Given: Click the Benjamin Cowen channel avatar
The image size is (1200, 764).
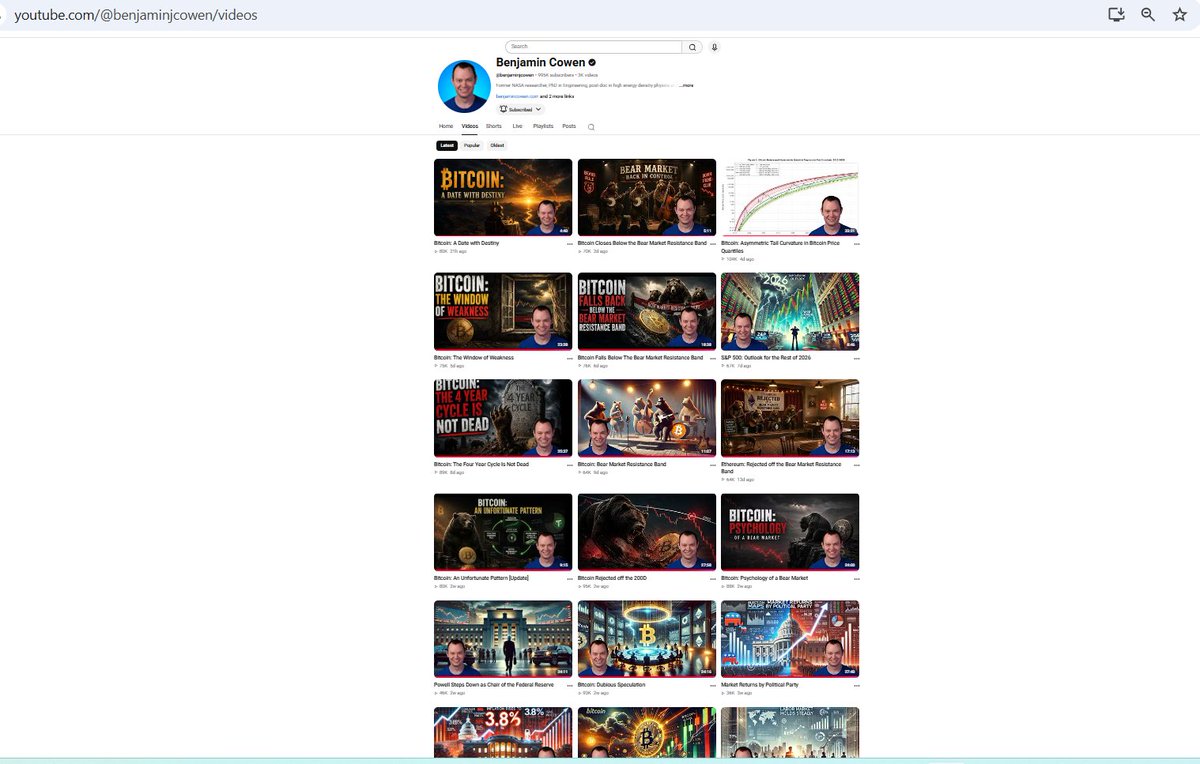Looking at the screenshot, I should (x=464, y=86).
